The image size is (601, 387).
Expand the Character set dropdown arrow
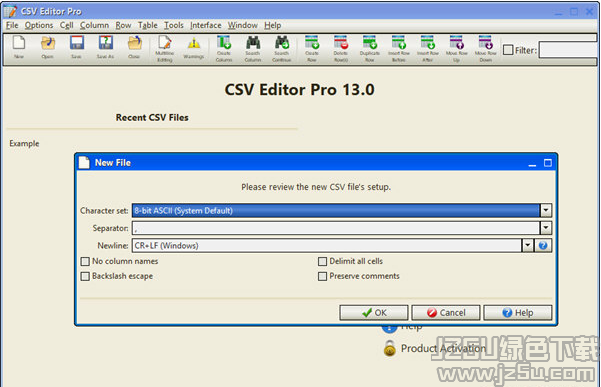tap(545, 210)
